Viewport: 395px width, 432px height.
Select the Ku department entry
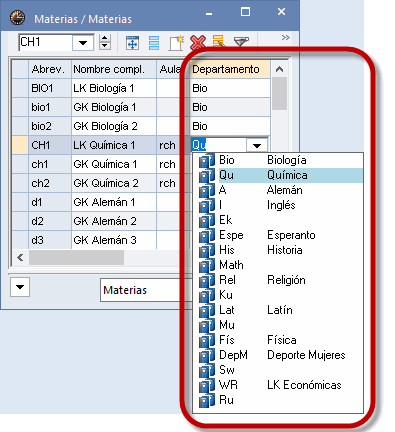click(278, 295)
